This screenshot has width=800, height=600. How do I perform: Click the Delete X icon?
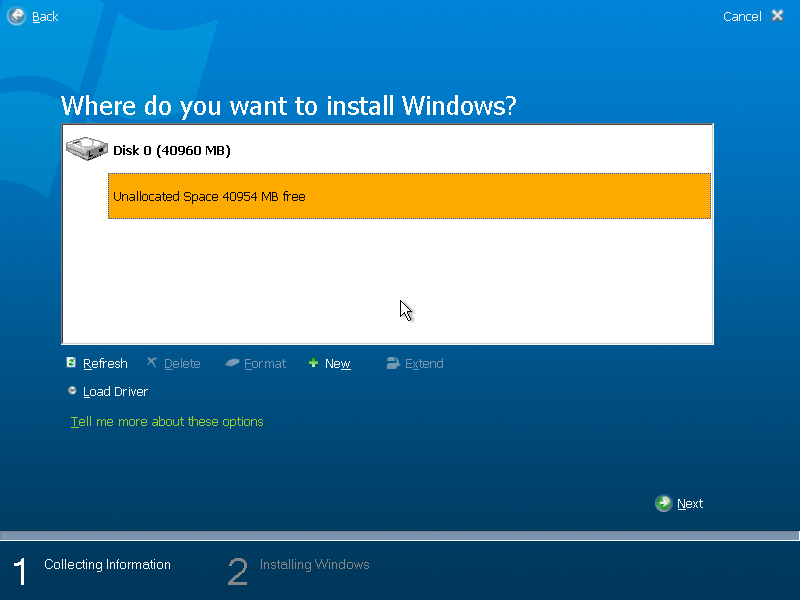[152, 362]
